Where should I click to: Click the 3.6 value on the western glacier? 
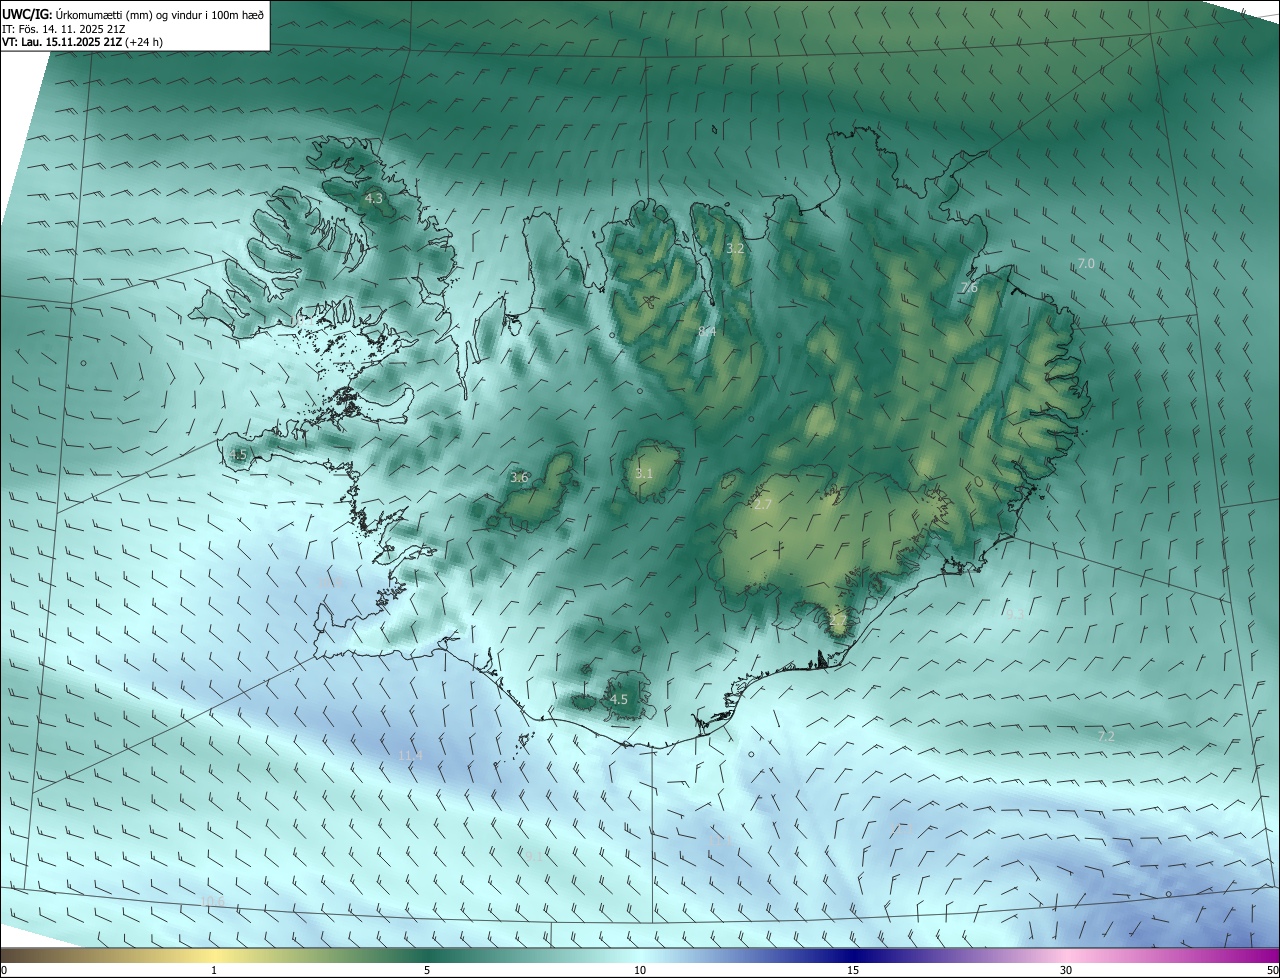coord(519,478)
